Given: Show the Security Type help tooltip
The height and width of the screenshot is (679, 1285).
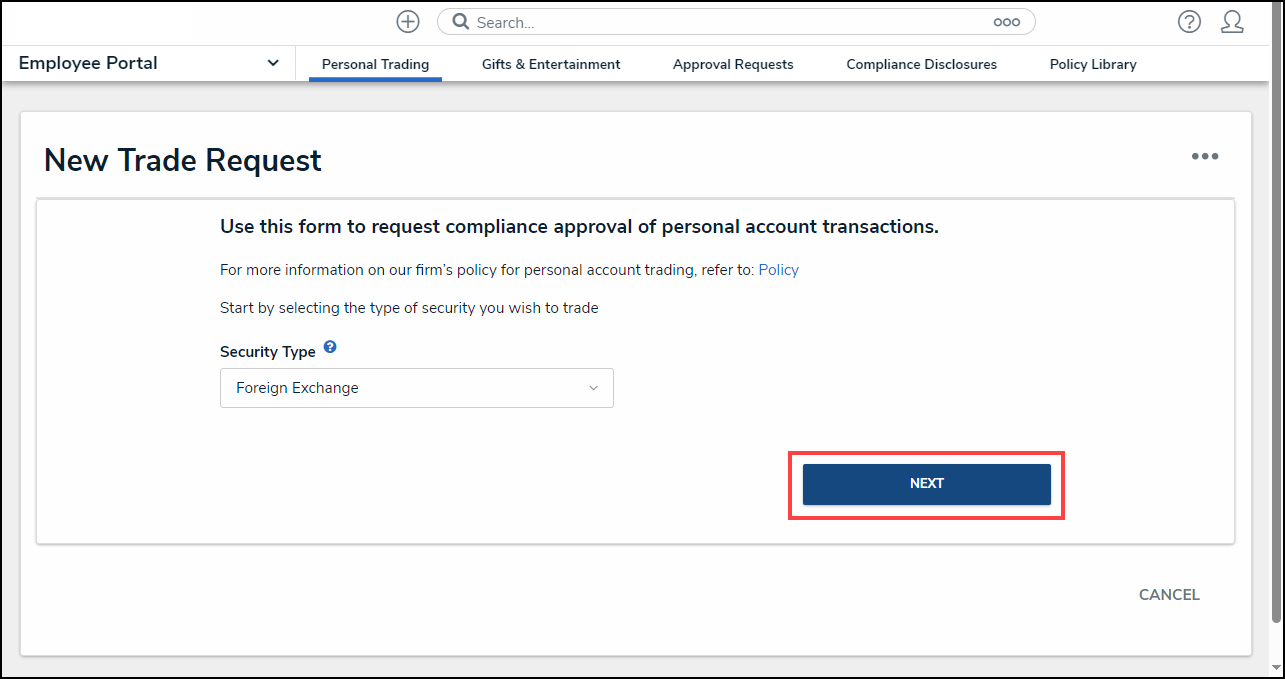Looking at the screenshot, I should coord(330,348).
